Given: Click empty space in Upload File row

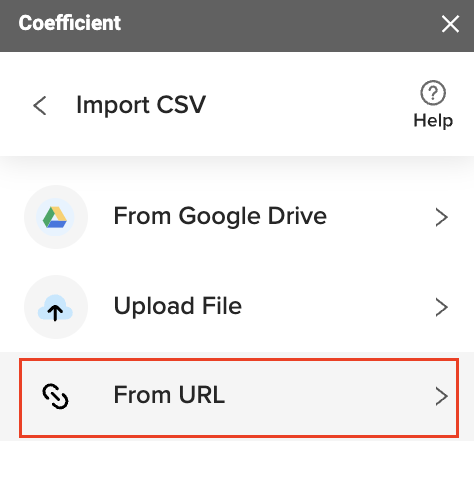Looking at the screenshot, I should click(337, 307).
